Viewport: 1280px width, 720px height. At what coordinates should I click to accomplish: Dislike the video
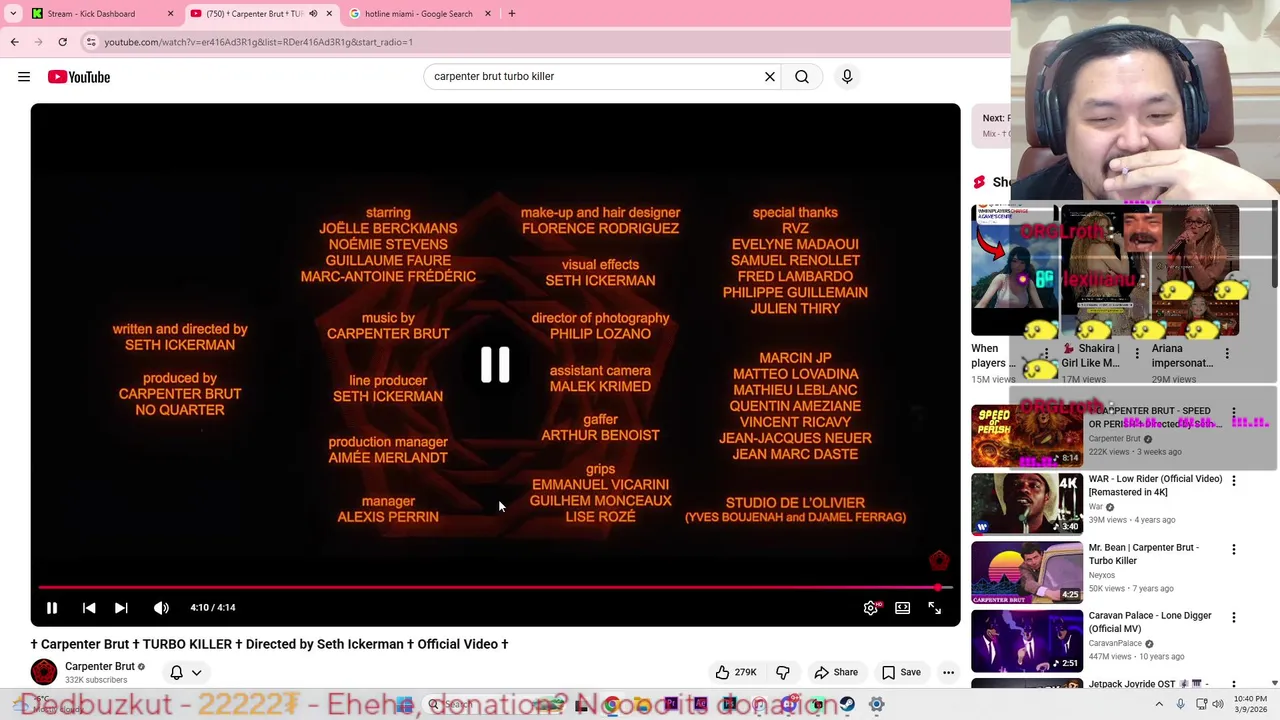point(783,673)
